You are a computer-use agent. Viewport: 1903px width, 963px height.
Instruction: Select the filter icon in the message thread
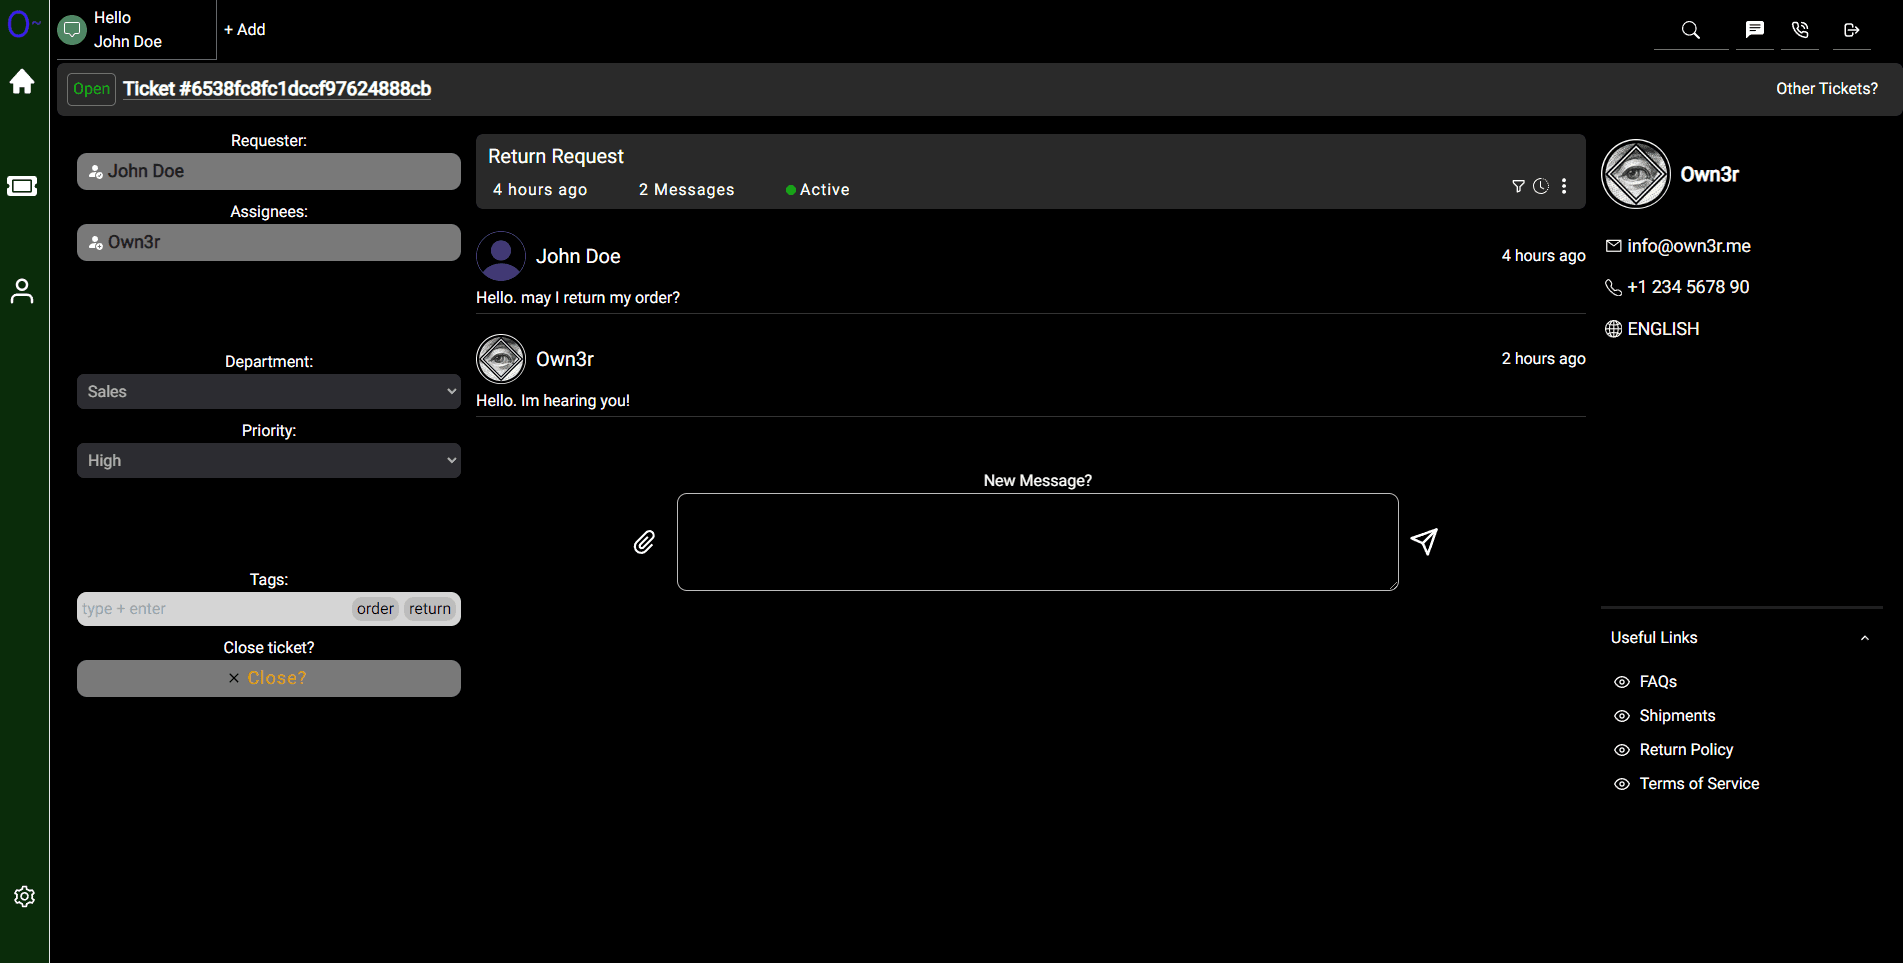(x=1517, y=185)
